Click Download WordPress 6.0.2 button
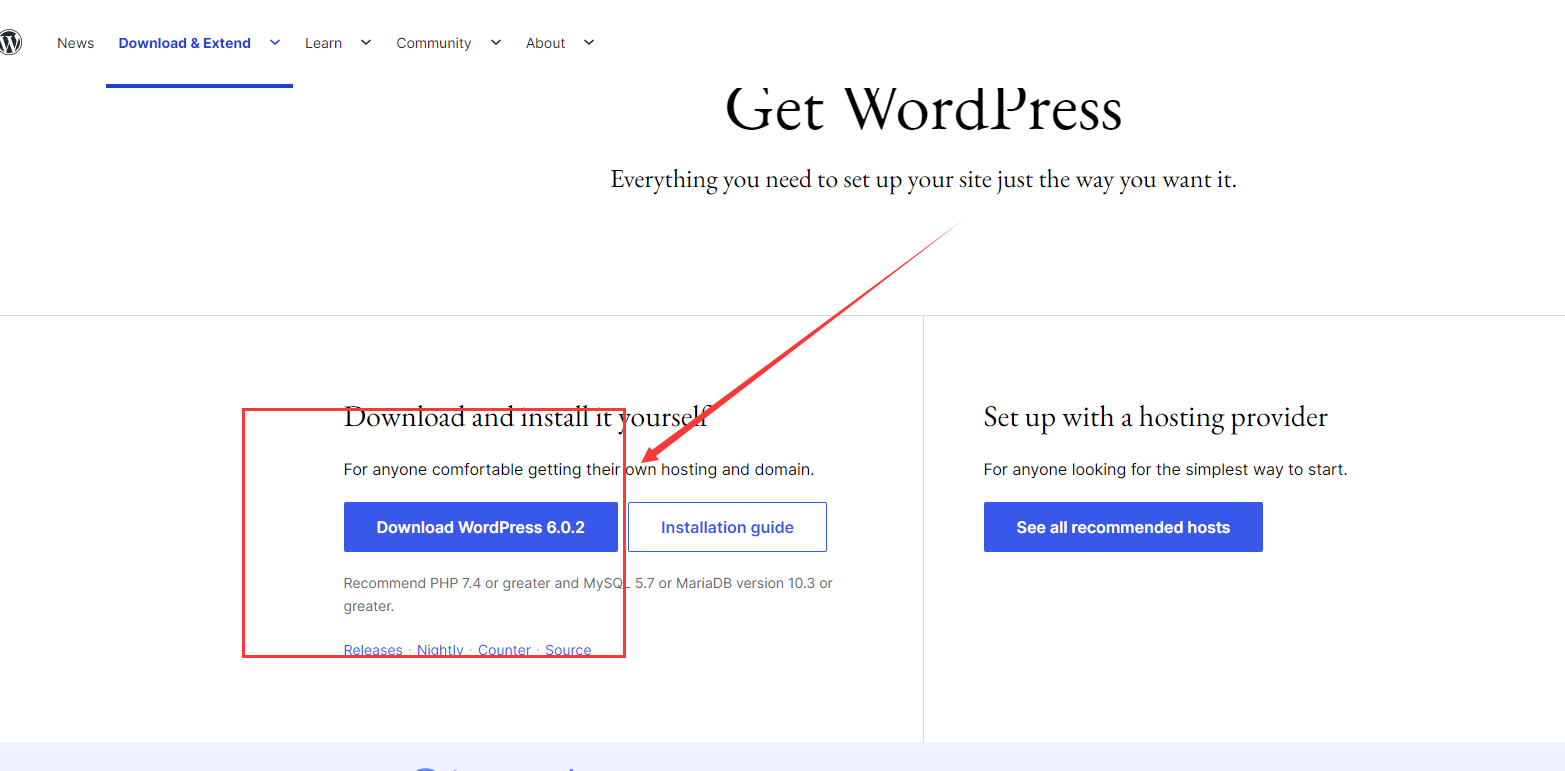The height and width of the screenshot is (771, 1565). click(480, 527)
